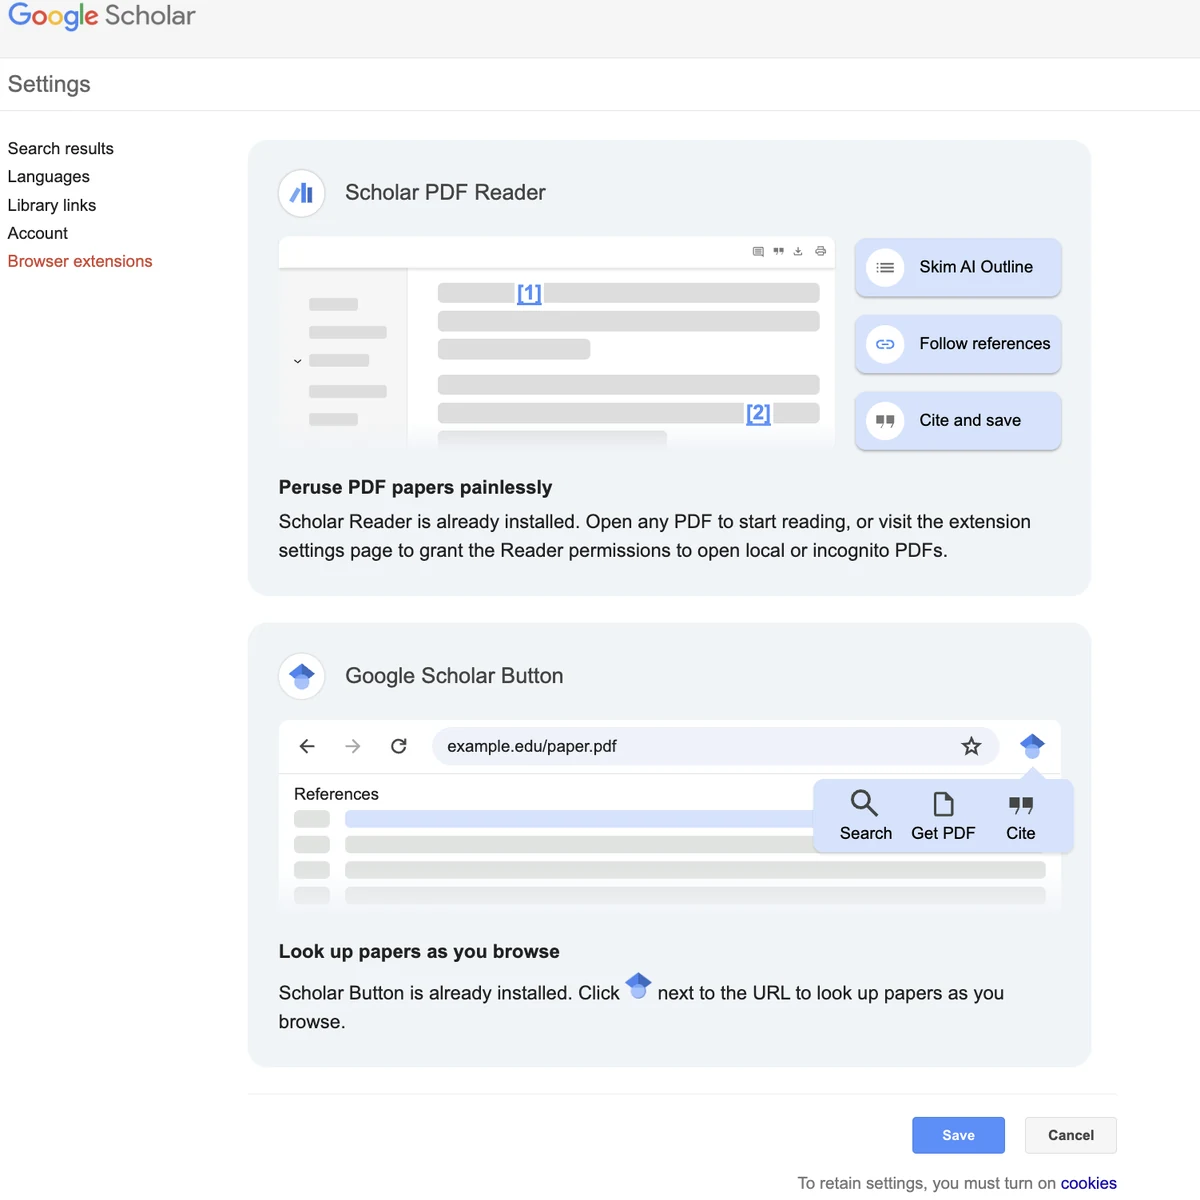Click the Search magnifier icon in popup
Screen dimensions: 1200x1200
pyautogui.click(x=864, y=804)
